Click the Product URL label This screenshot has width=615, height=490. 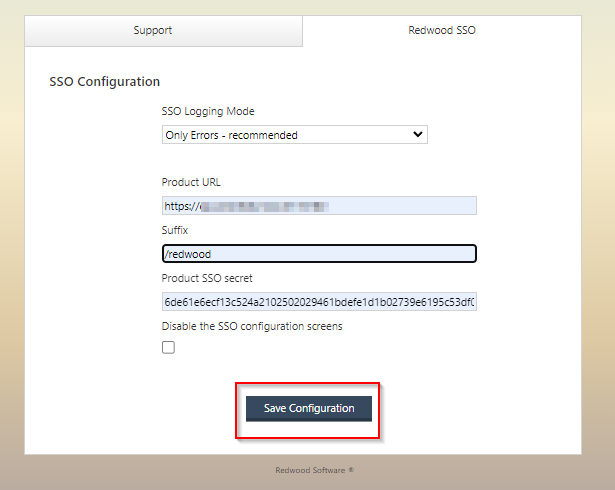click(191, 182)
